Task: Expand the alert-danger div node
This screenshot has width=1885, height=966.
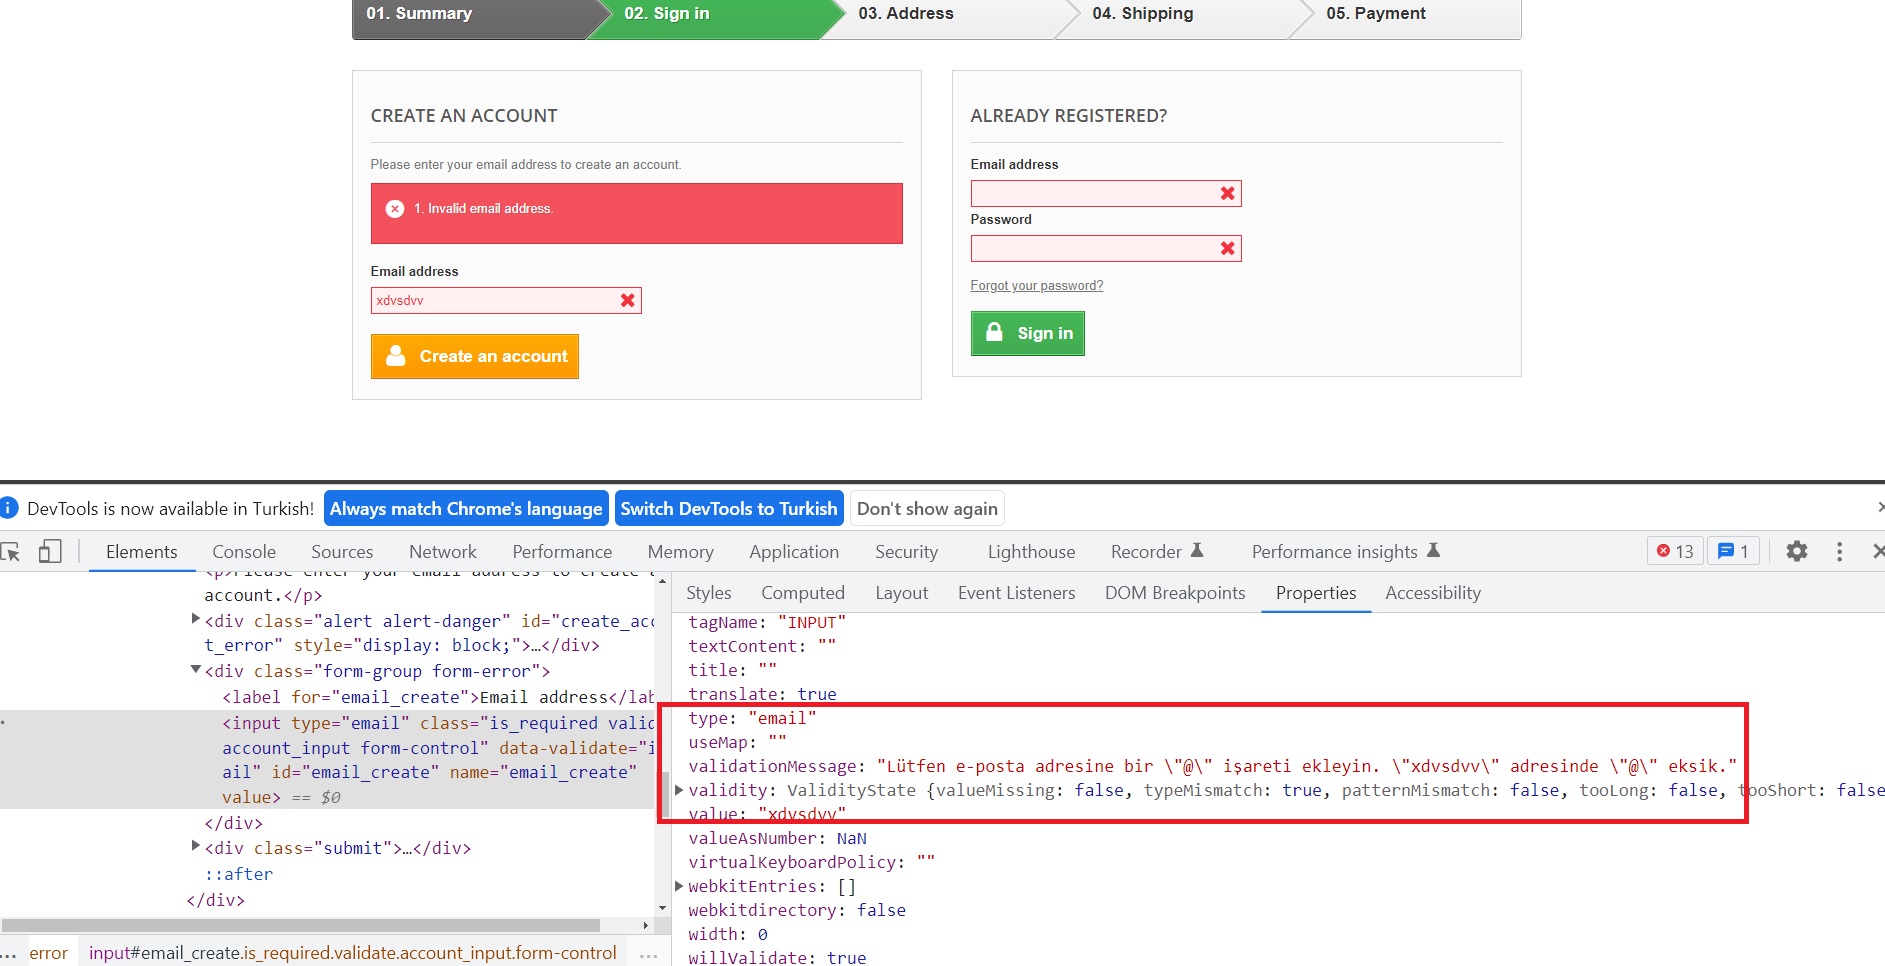Action: pos(196,620)
